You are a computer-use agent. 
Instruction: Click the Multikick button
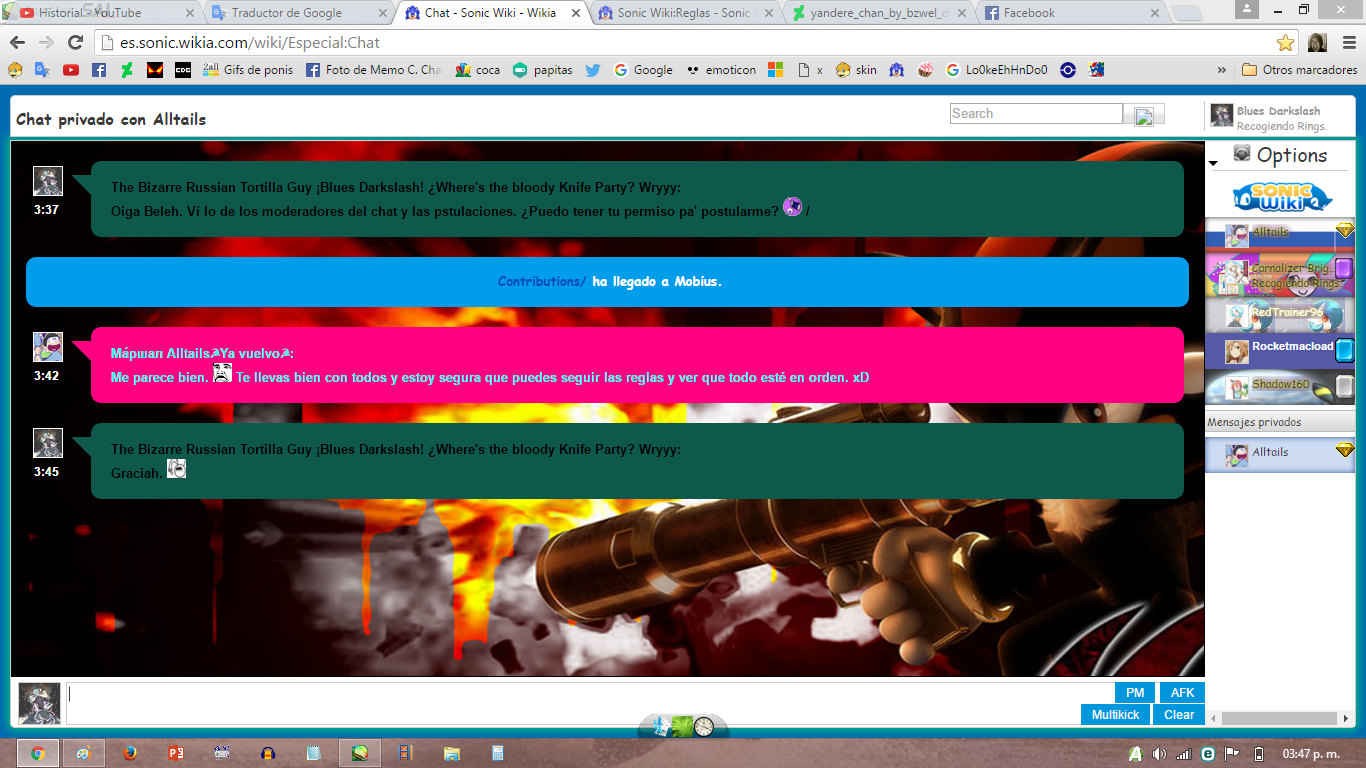coord(1115,715)
